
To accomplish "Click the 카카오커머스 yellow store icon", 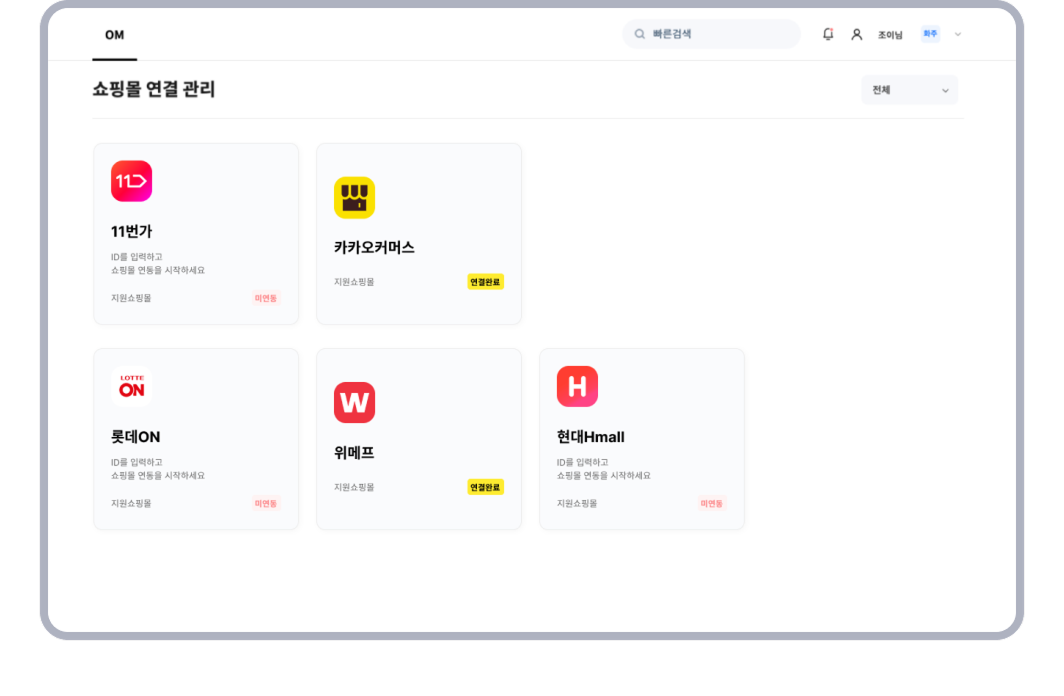I will (354, 197).
